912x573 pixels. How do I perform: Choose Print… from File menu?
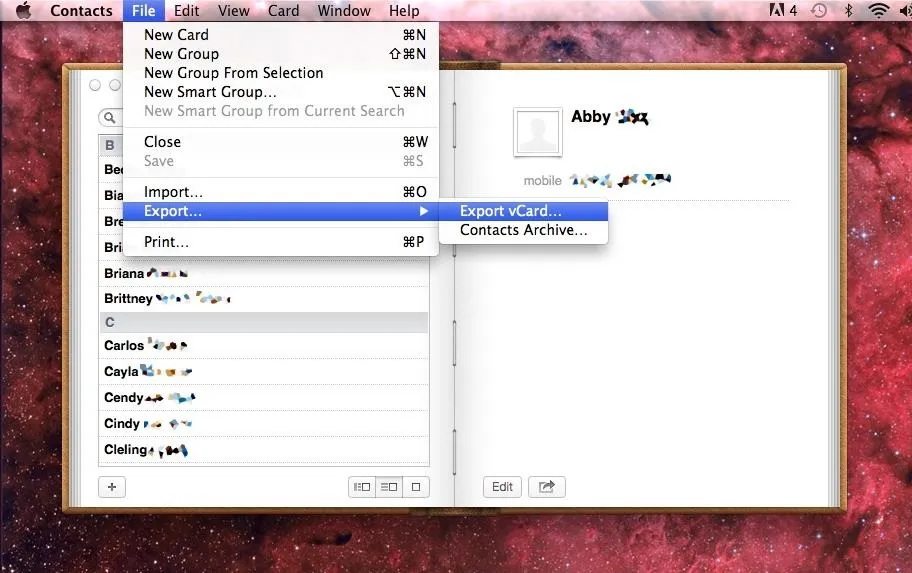(281, 242)
